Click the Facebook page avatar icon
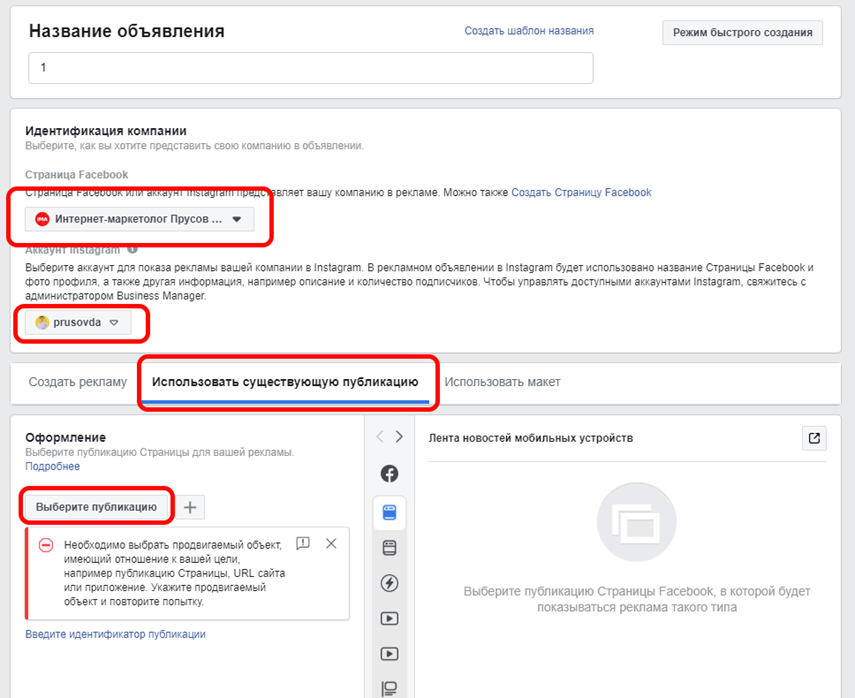The image size is (855, 698). click(x=42, y=219)
